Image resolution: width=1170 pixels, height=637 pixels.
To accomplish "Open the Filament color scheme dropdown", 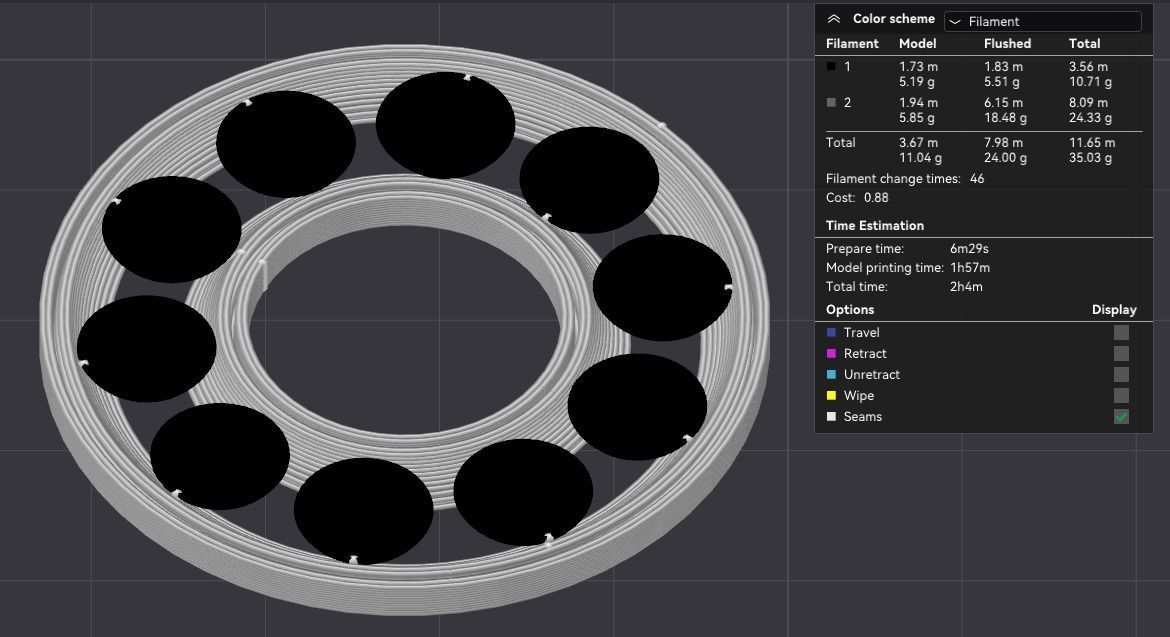I will 1042,22.
